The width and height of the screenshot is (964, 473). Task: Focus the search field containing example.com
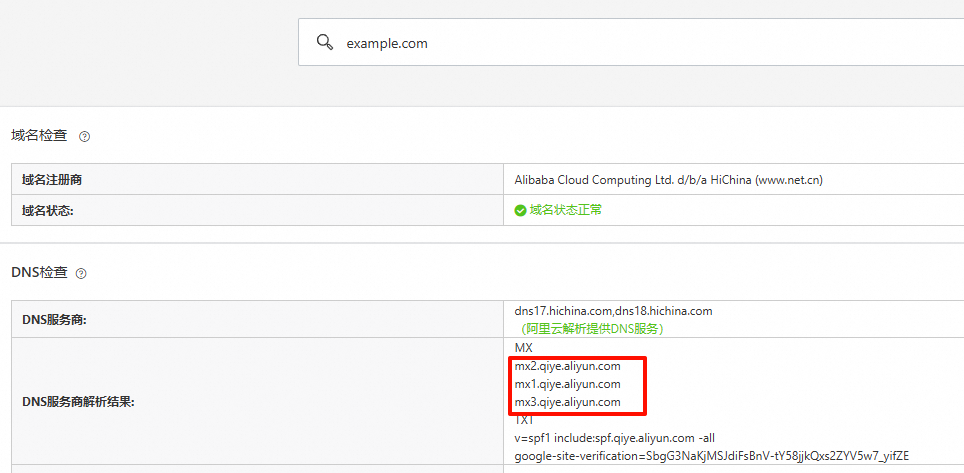tap(600, 43)
